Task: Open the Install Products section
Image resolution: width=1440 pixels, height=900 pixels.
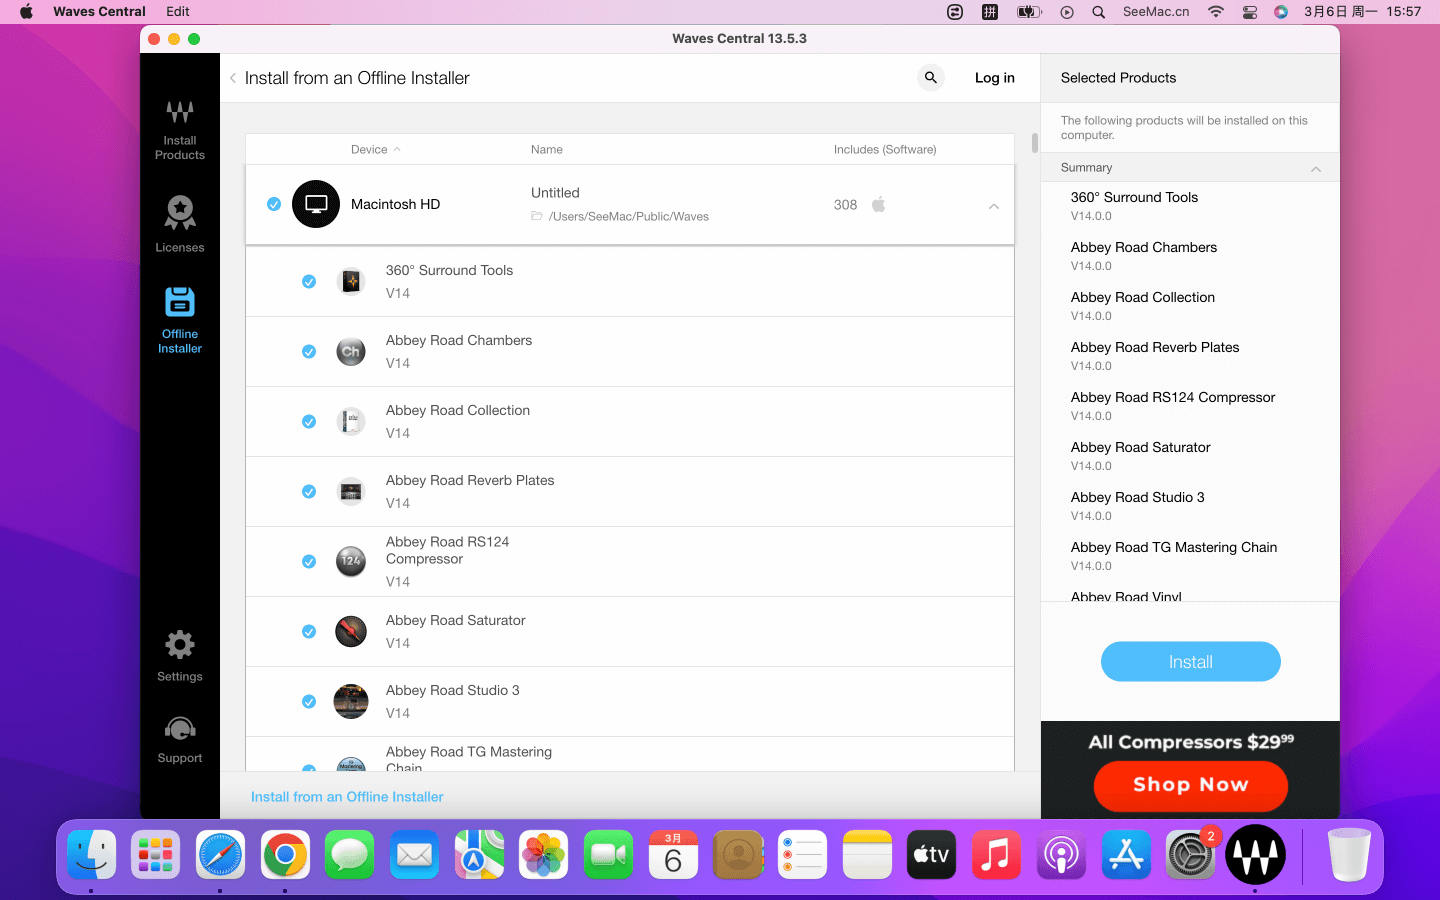Action: pyautogui.click(x=180, y=128)
